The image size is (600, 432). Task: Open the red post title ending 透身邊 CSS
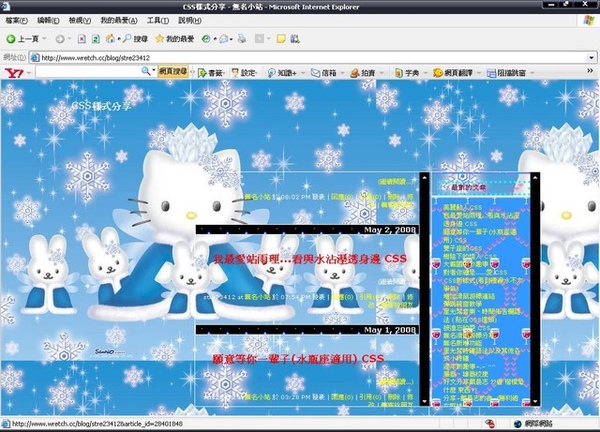tap(310, 259)
